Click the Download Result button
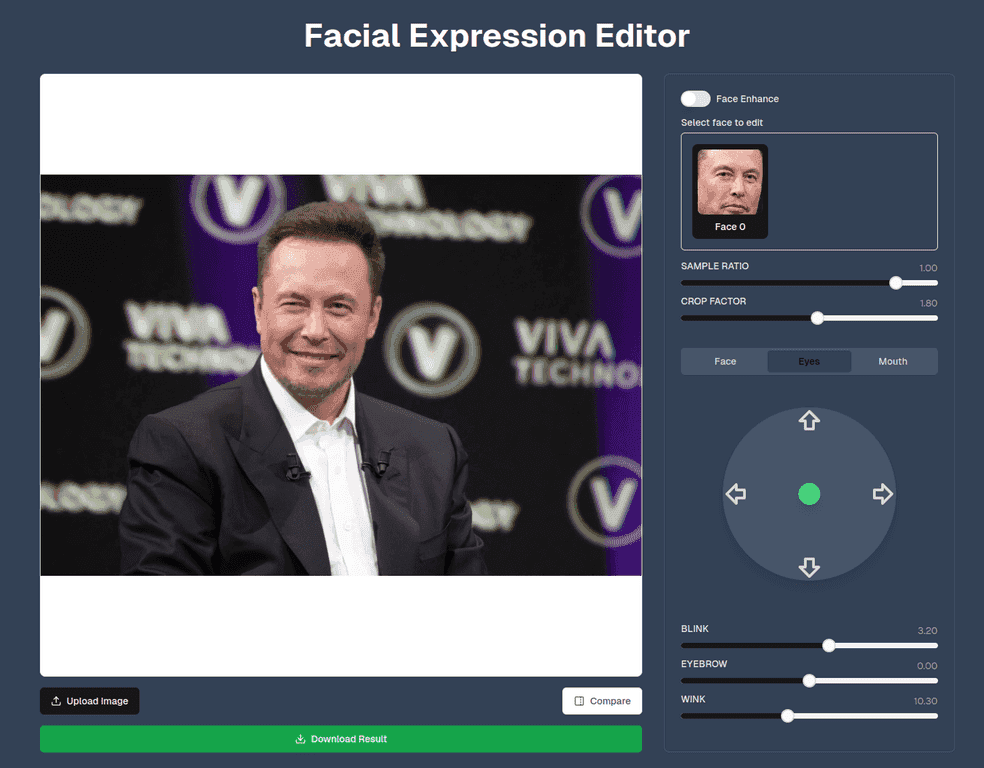984x768 pixels. pos(340,739)
